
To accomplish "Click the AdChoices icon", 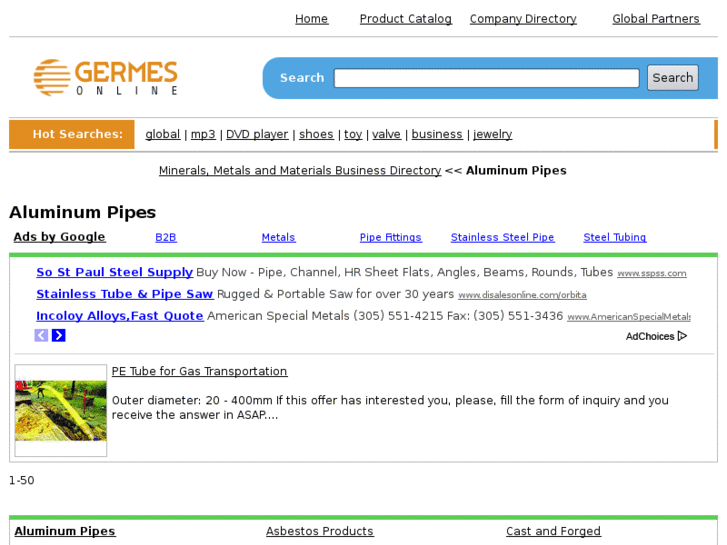I will [682, 336].
